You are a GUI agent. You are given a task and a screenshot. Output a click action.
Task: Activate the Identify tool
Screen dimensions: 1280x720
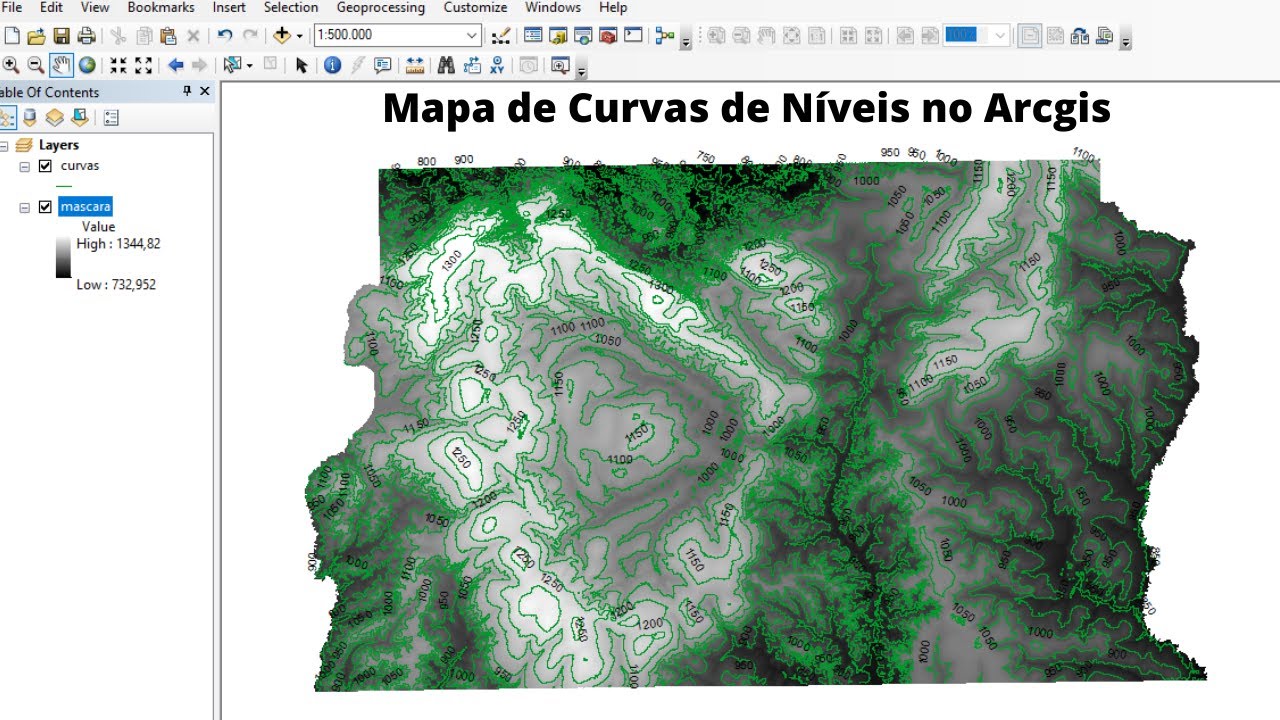pyautogui.click(x=333, y=65)
